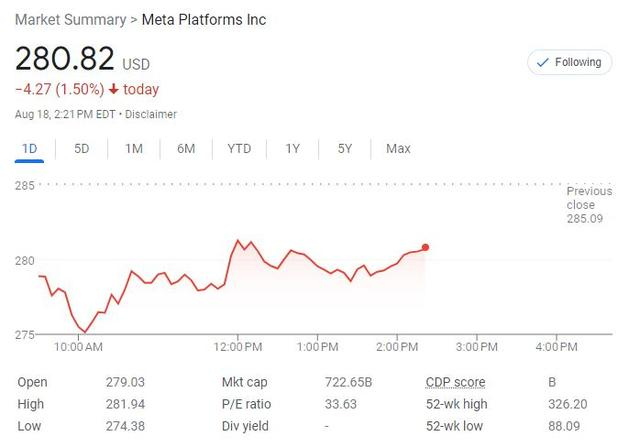This screenshot has width=640, height=447.
Task: Select the 1D chart range tab
Action: coord(29,149)
